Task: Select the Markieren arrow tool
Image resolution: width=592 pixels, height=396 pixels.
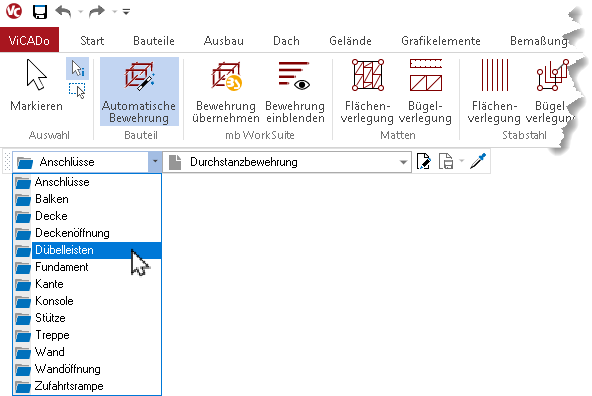Action: click(36, 85)
